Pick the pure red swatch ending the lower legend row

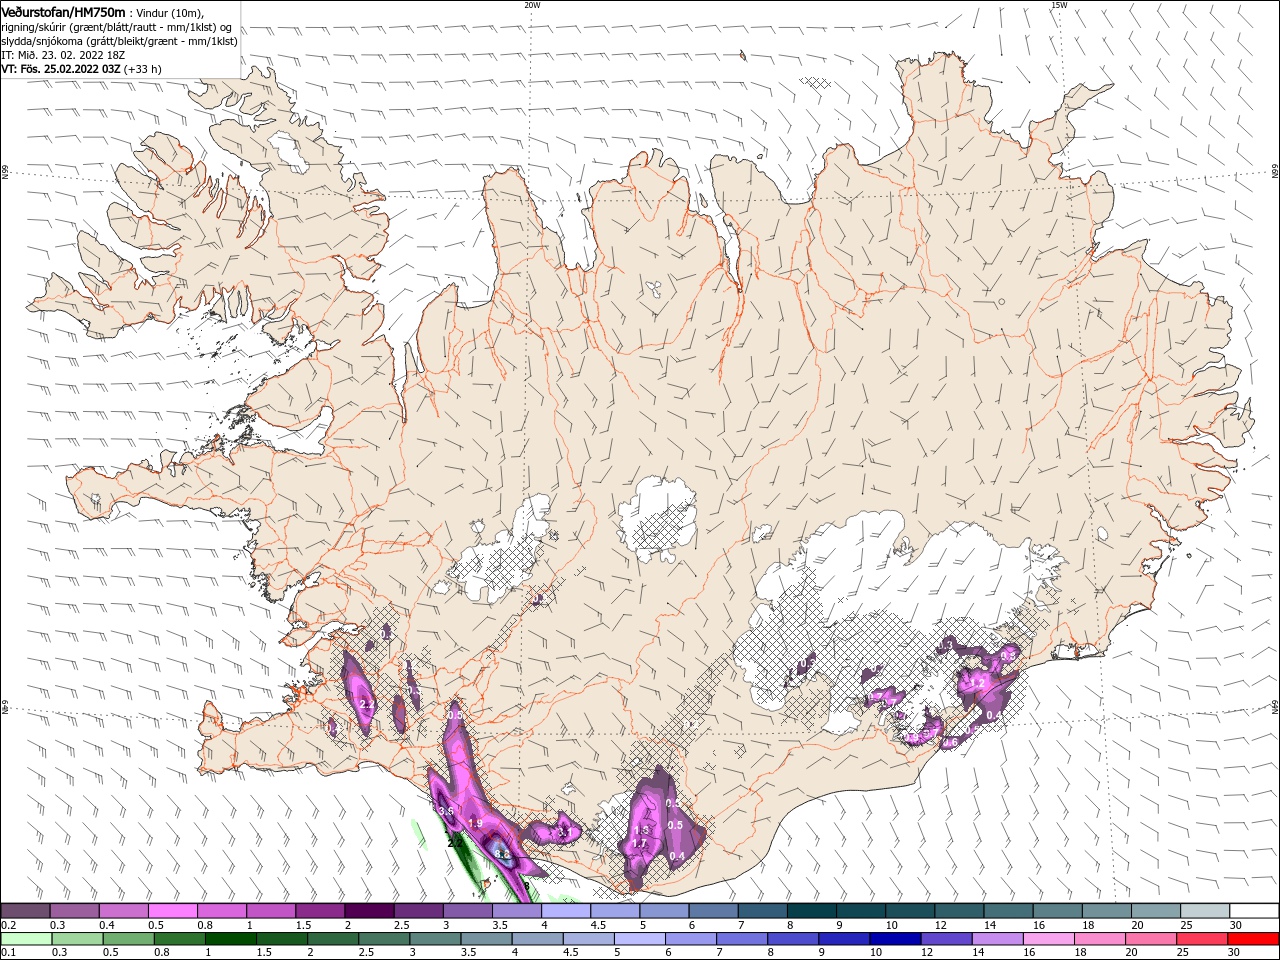pyautogui.click(x=1254, y=939)
